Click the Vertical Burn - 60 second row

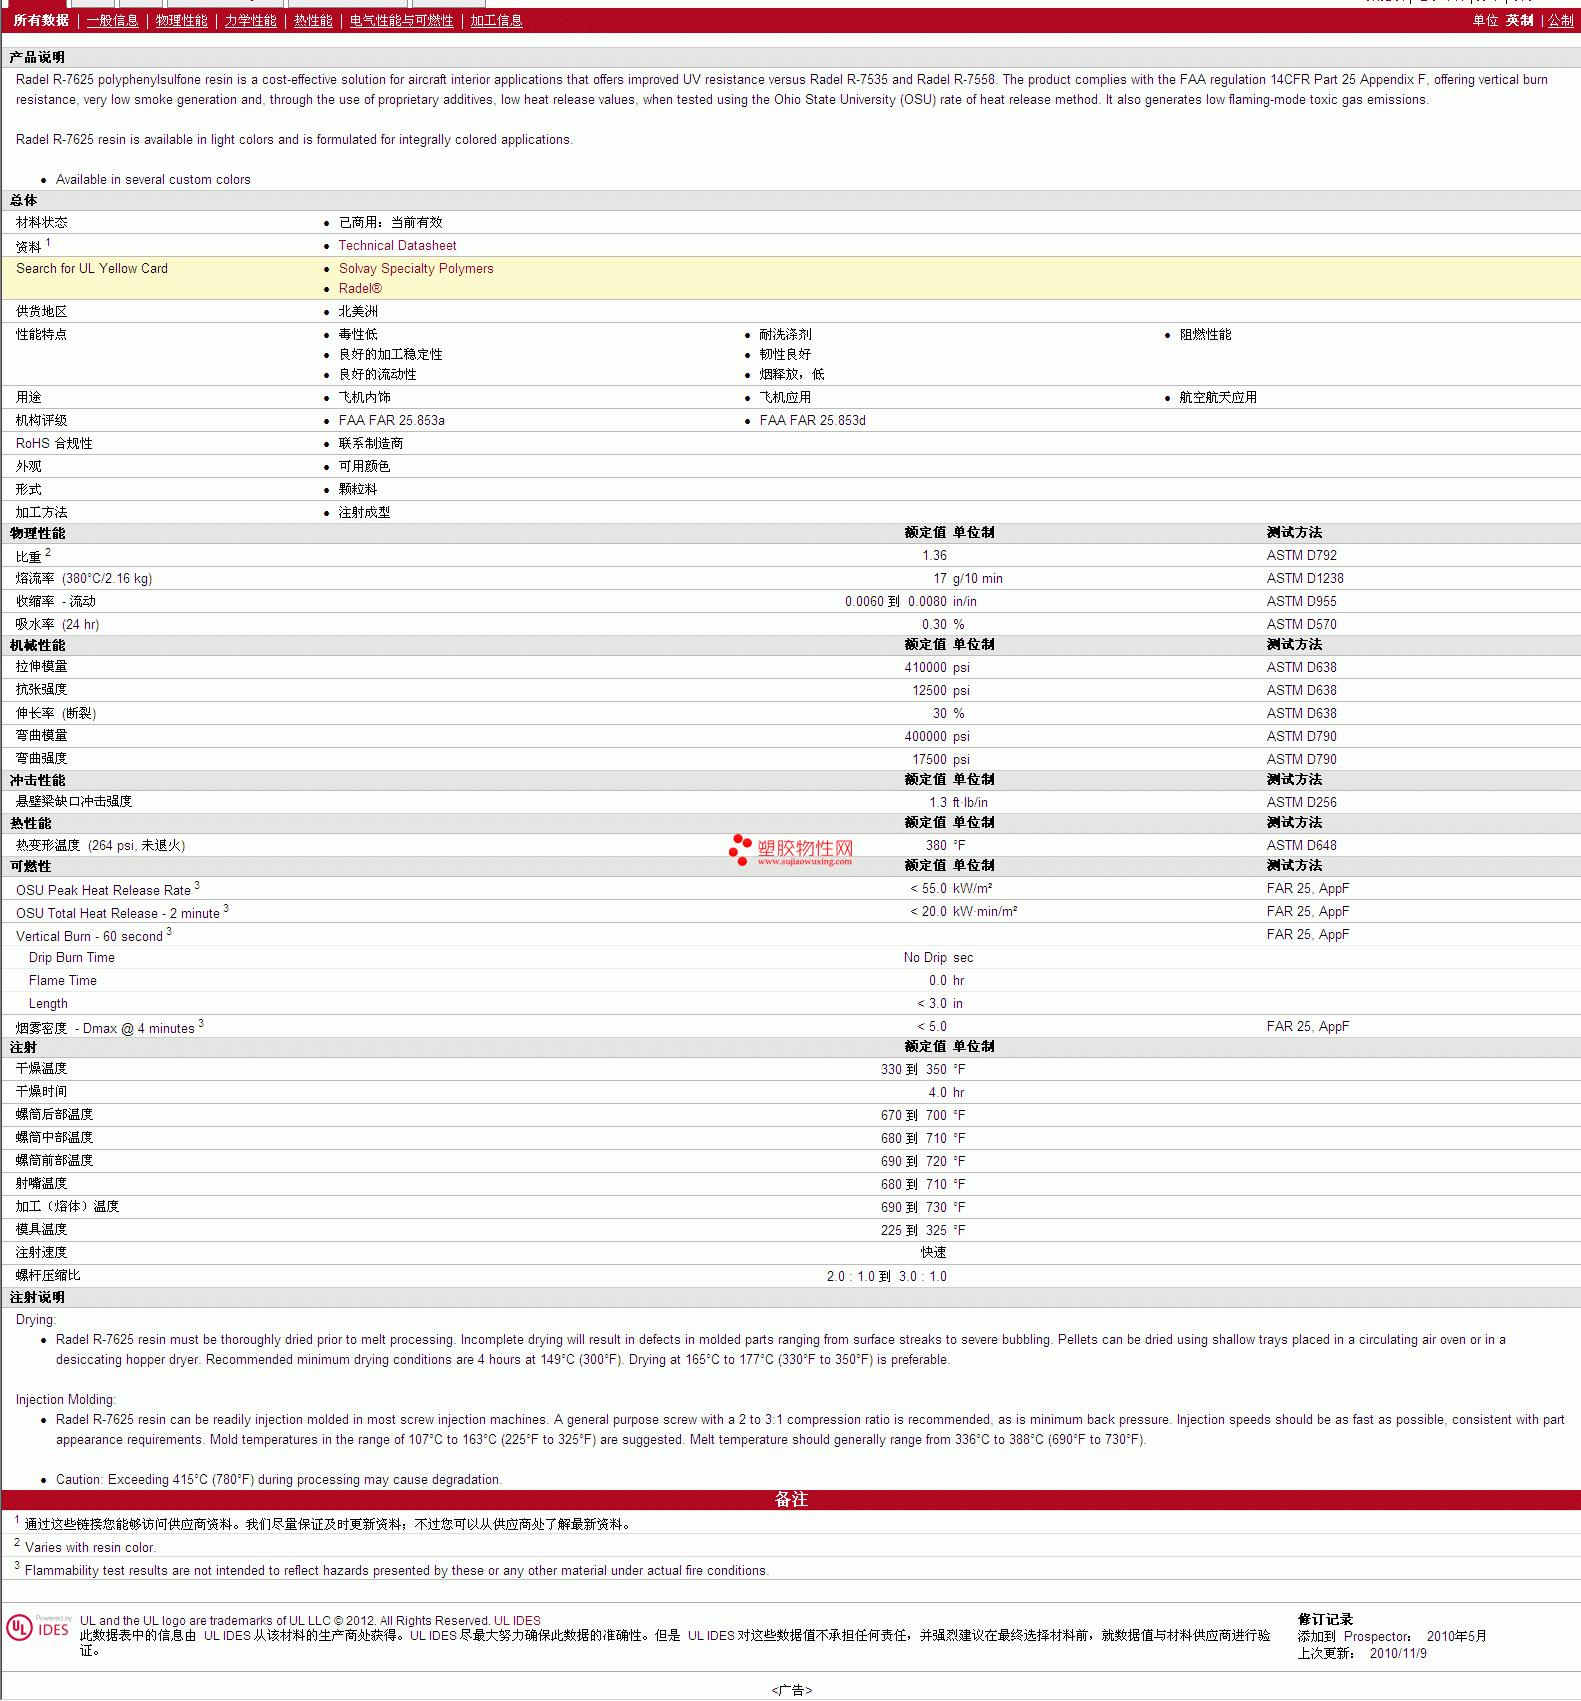coord(790,934)
